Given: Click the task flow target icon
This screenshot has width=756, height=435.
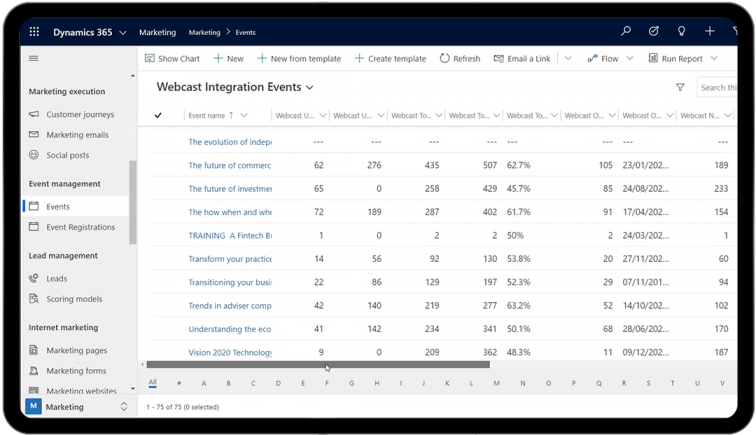Looking at the screenshot, I should [654, 32].
